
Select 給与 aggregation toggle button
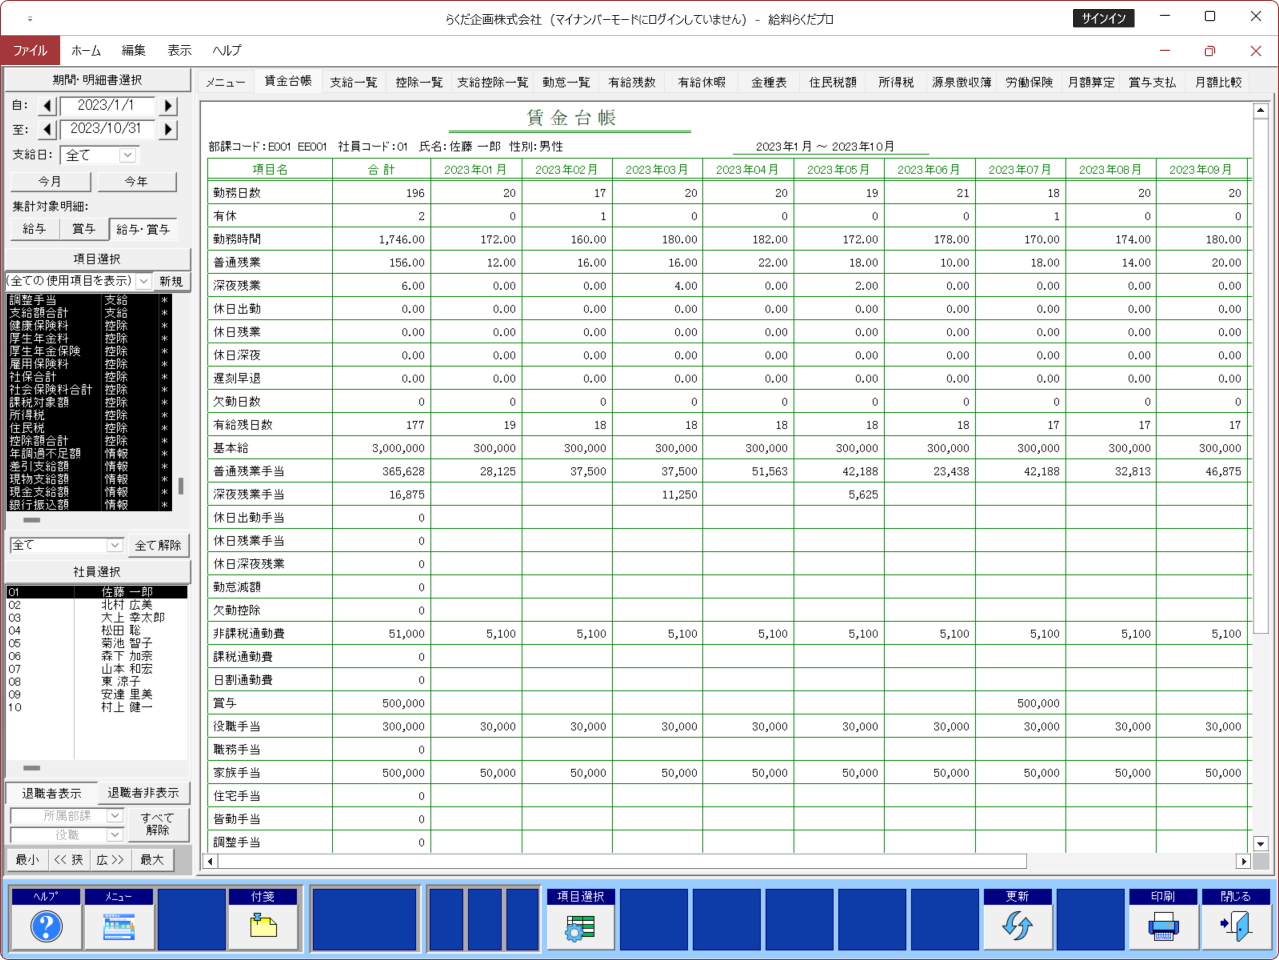(x=34, y=229)
